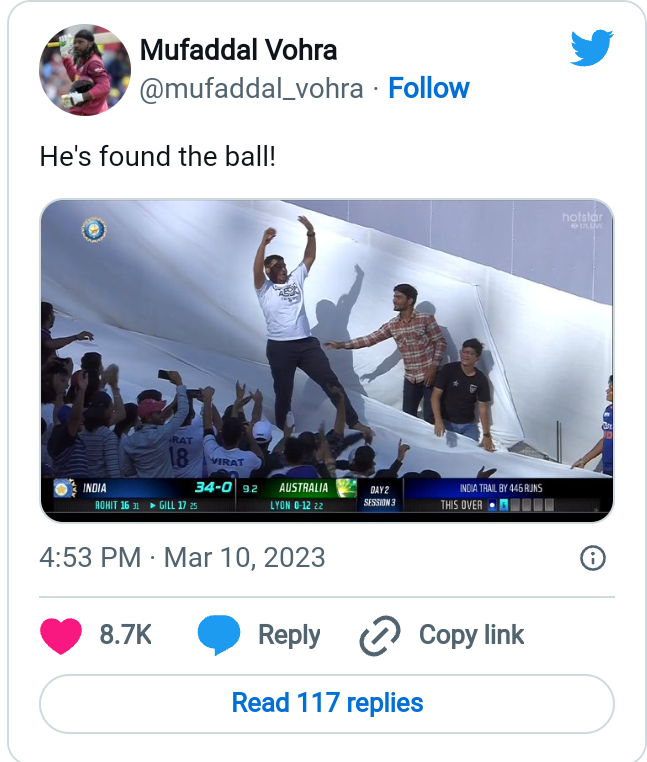
Task: Click the "He's found the ball!" text
Action: [x=157, y=156]
